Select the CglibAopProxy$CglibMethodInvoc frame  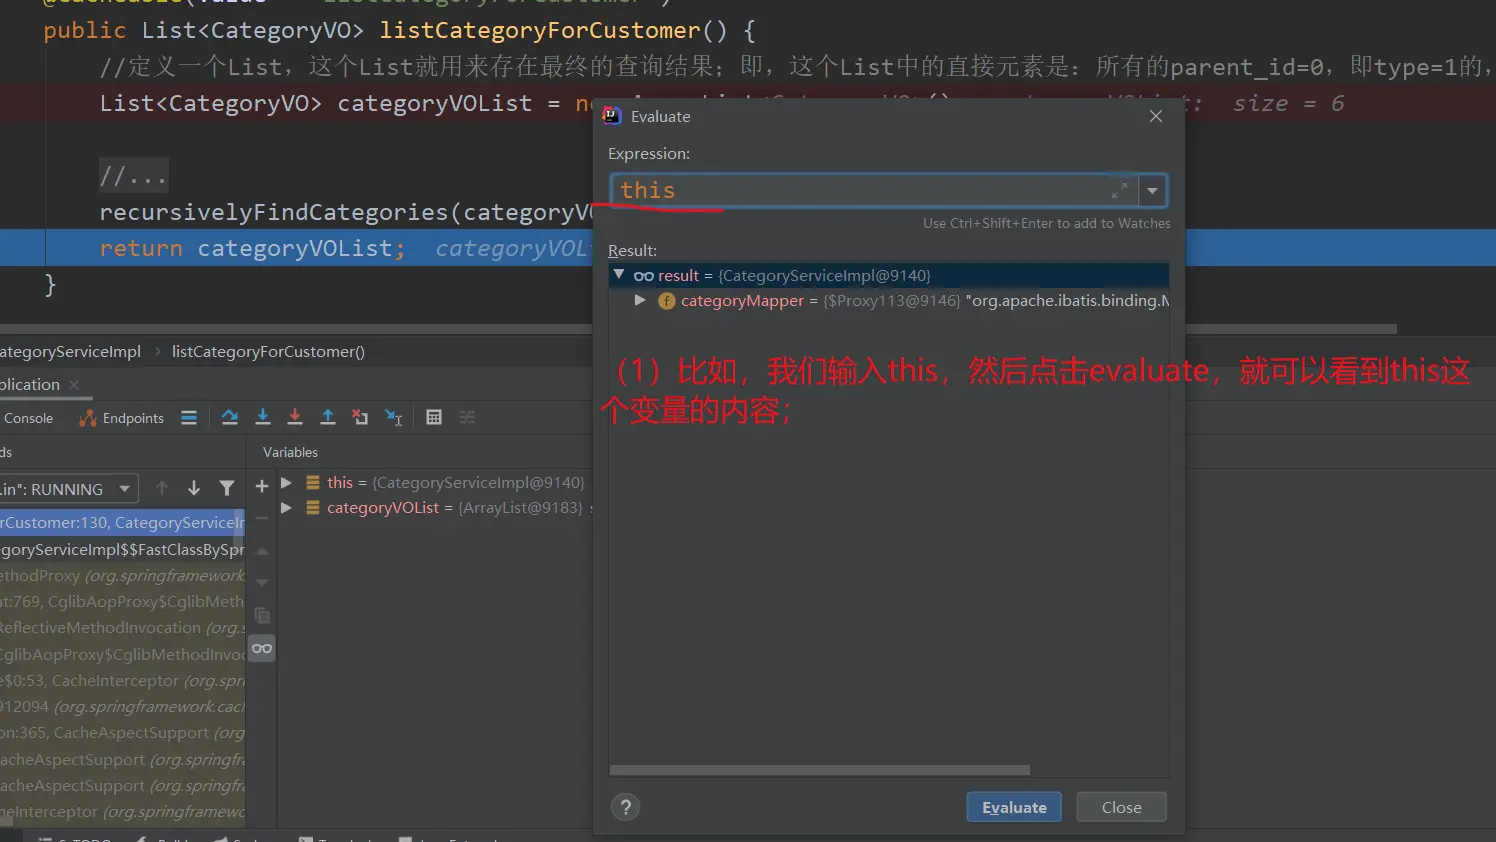[122, 654]
